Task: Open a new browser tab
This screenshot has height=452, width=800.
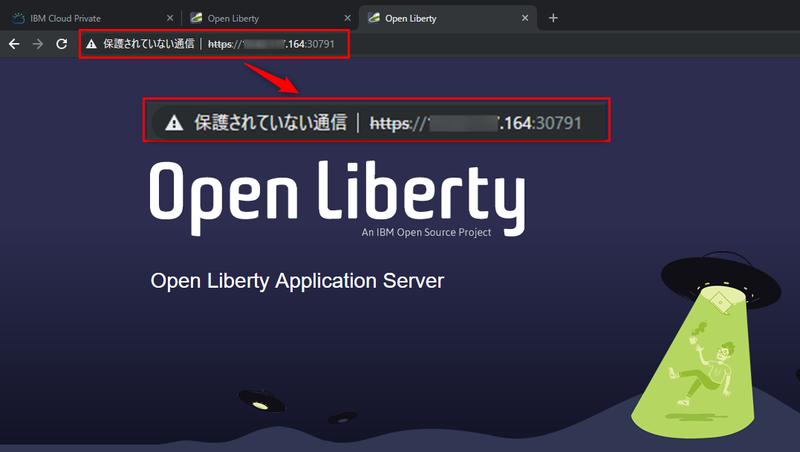Action: (553, 18)
